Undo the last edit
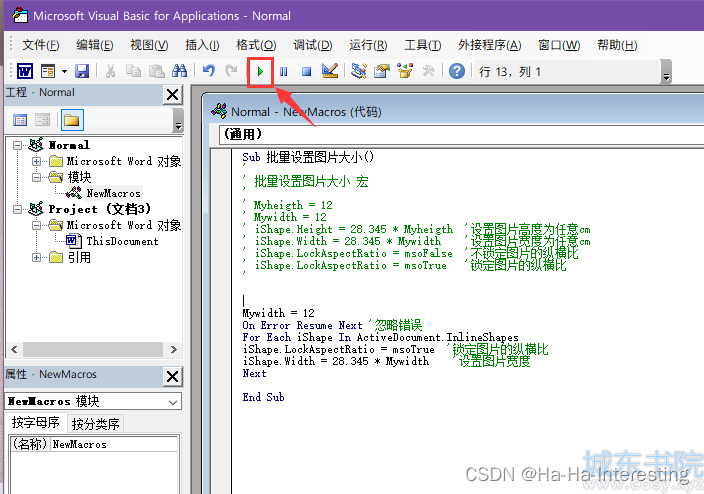This screenshot has width=704, height=494. (208, 71)
